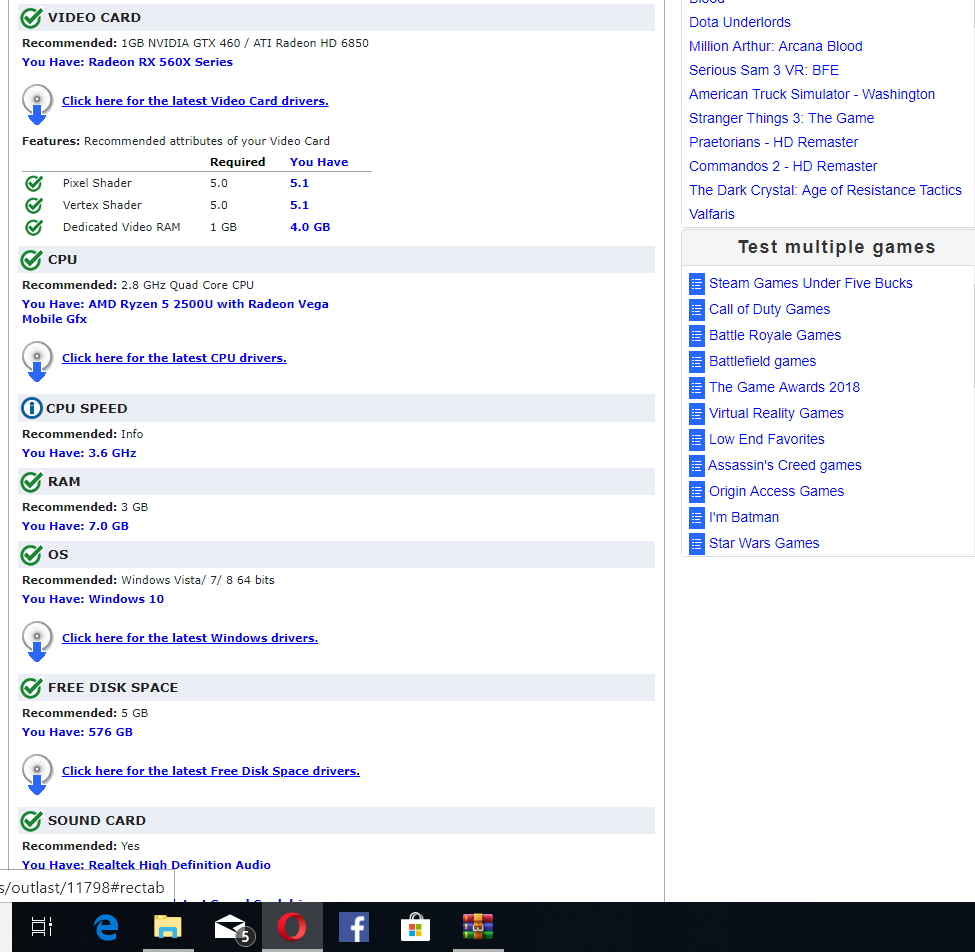
Task: Open Serious Sam 3 VR: BFE link
Action: click(764, 70)
